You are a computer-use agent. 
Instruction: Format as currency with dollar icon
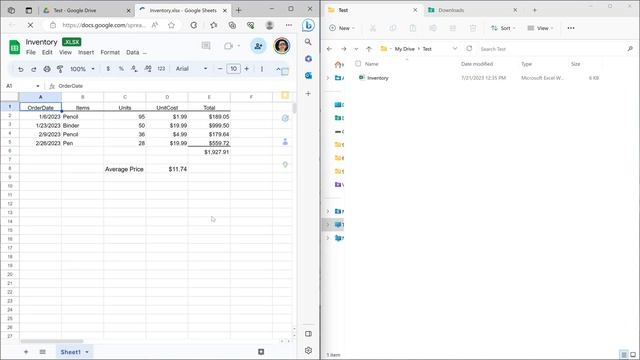(x=108, y=69)
